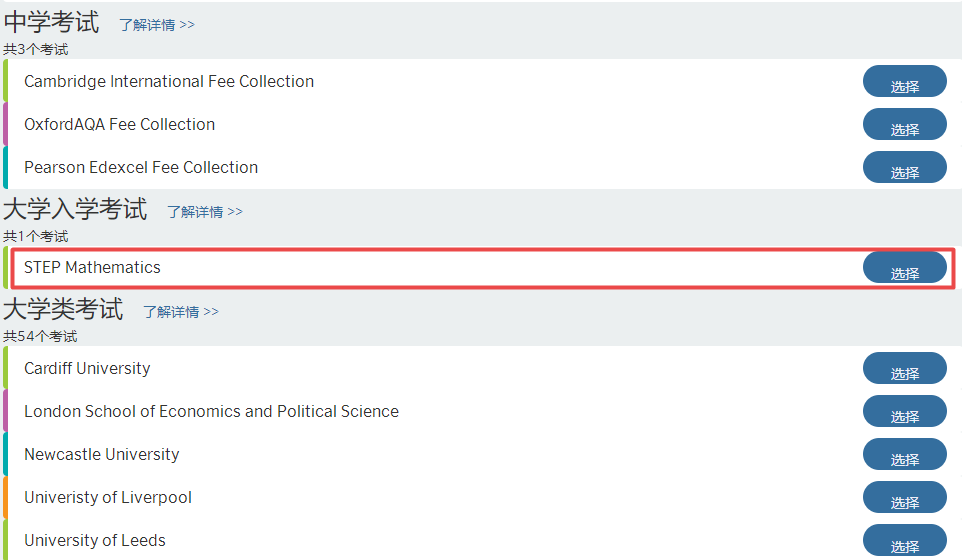Screen dimensions: 962x560
Task: Open 了解详情 link next to 大学类考试
Action: pos(181,312)
